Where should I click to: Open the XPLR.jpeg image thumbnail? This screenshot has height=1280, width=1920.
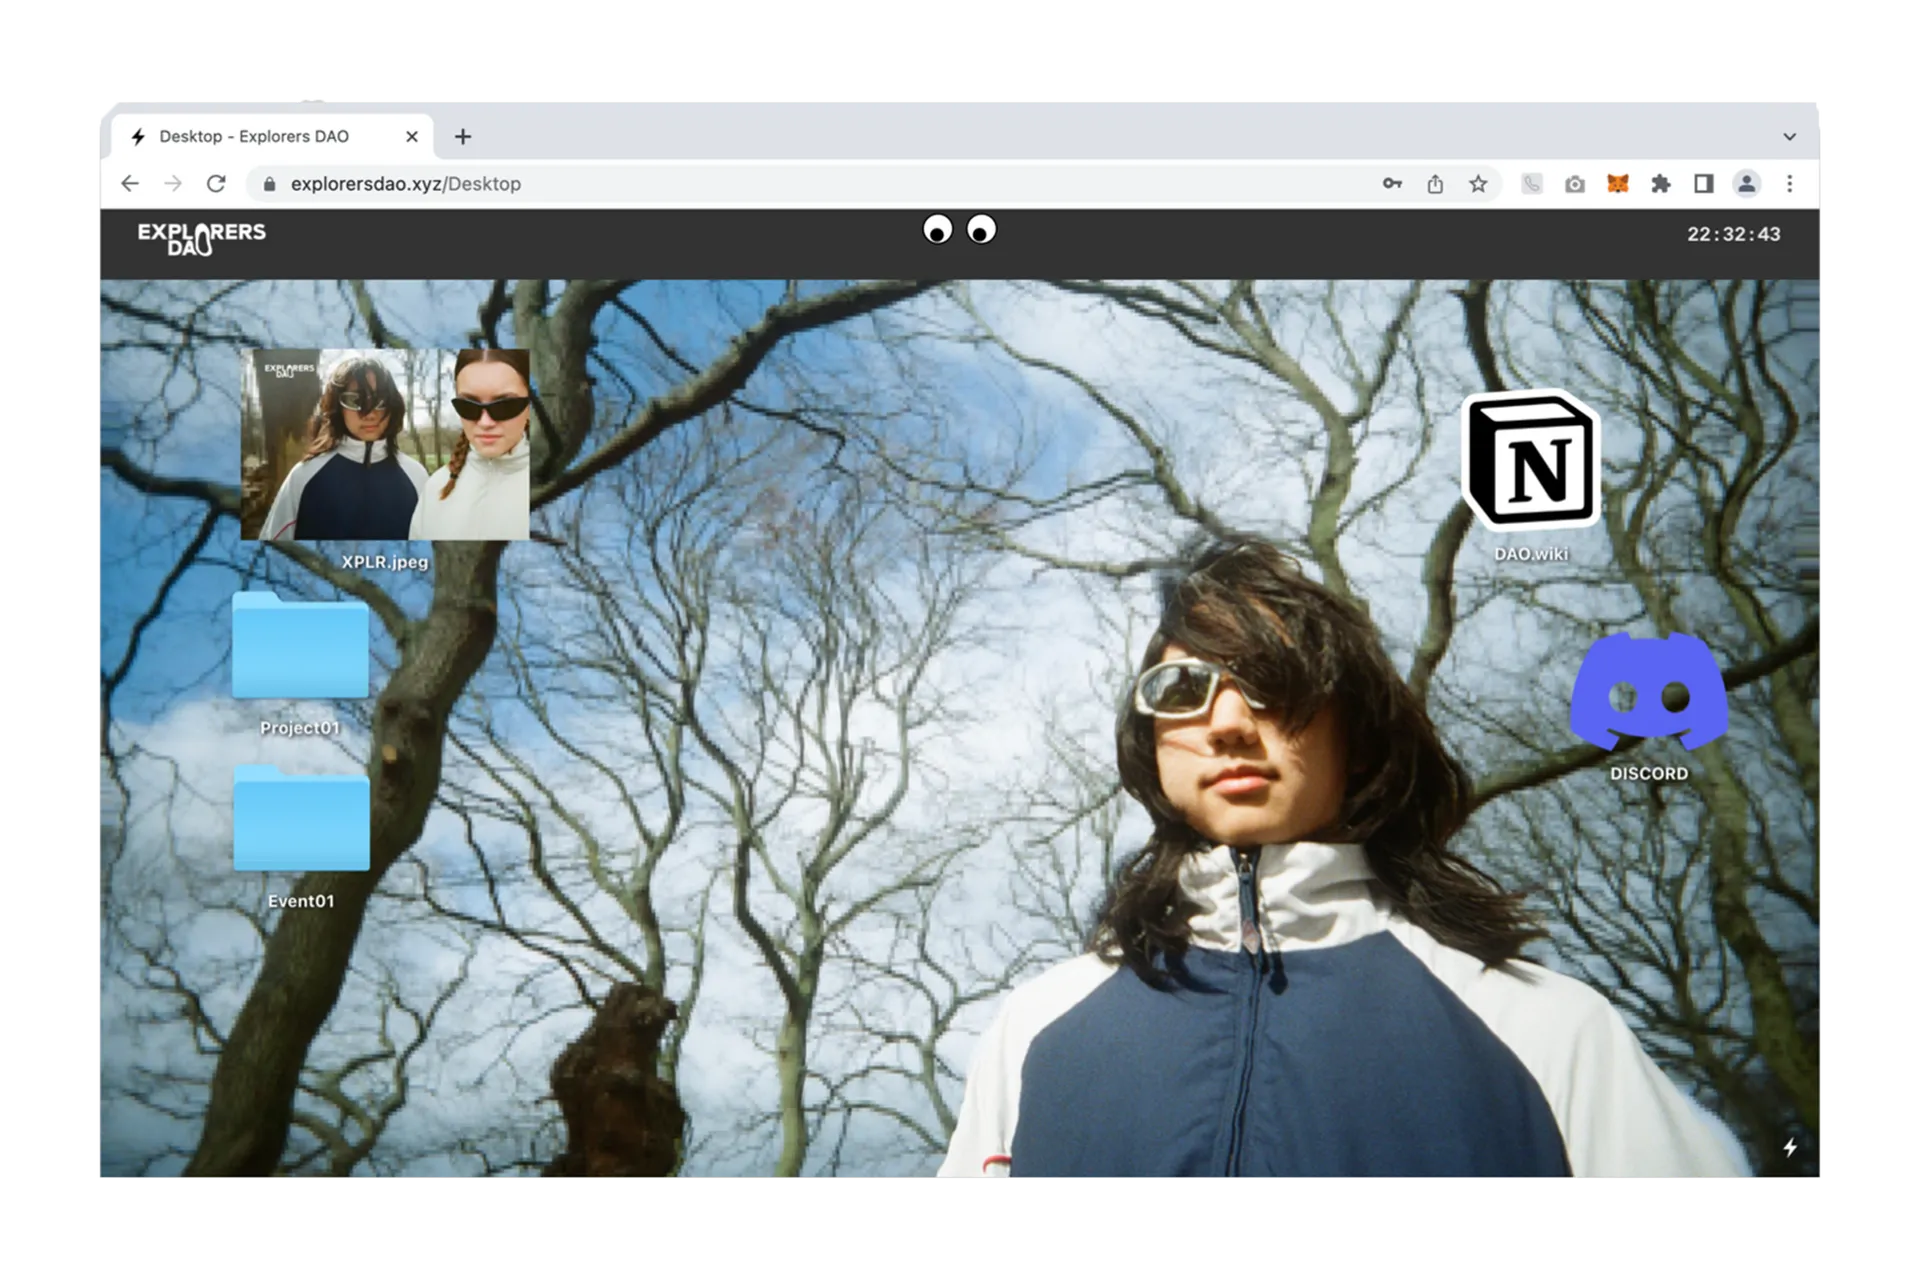[385, 445]
